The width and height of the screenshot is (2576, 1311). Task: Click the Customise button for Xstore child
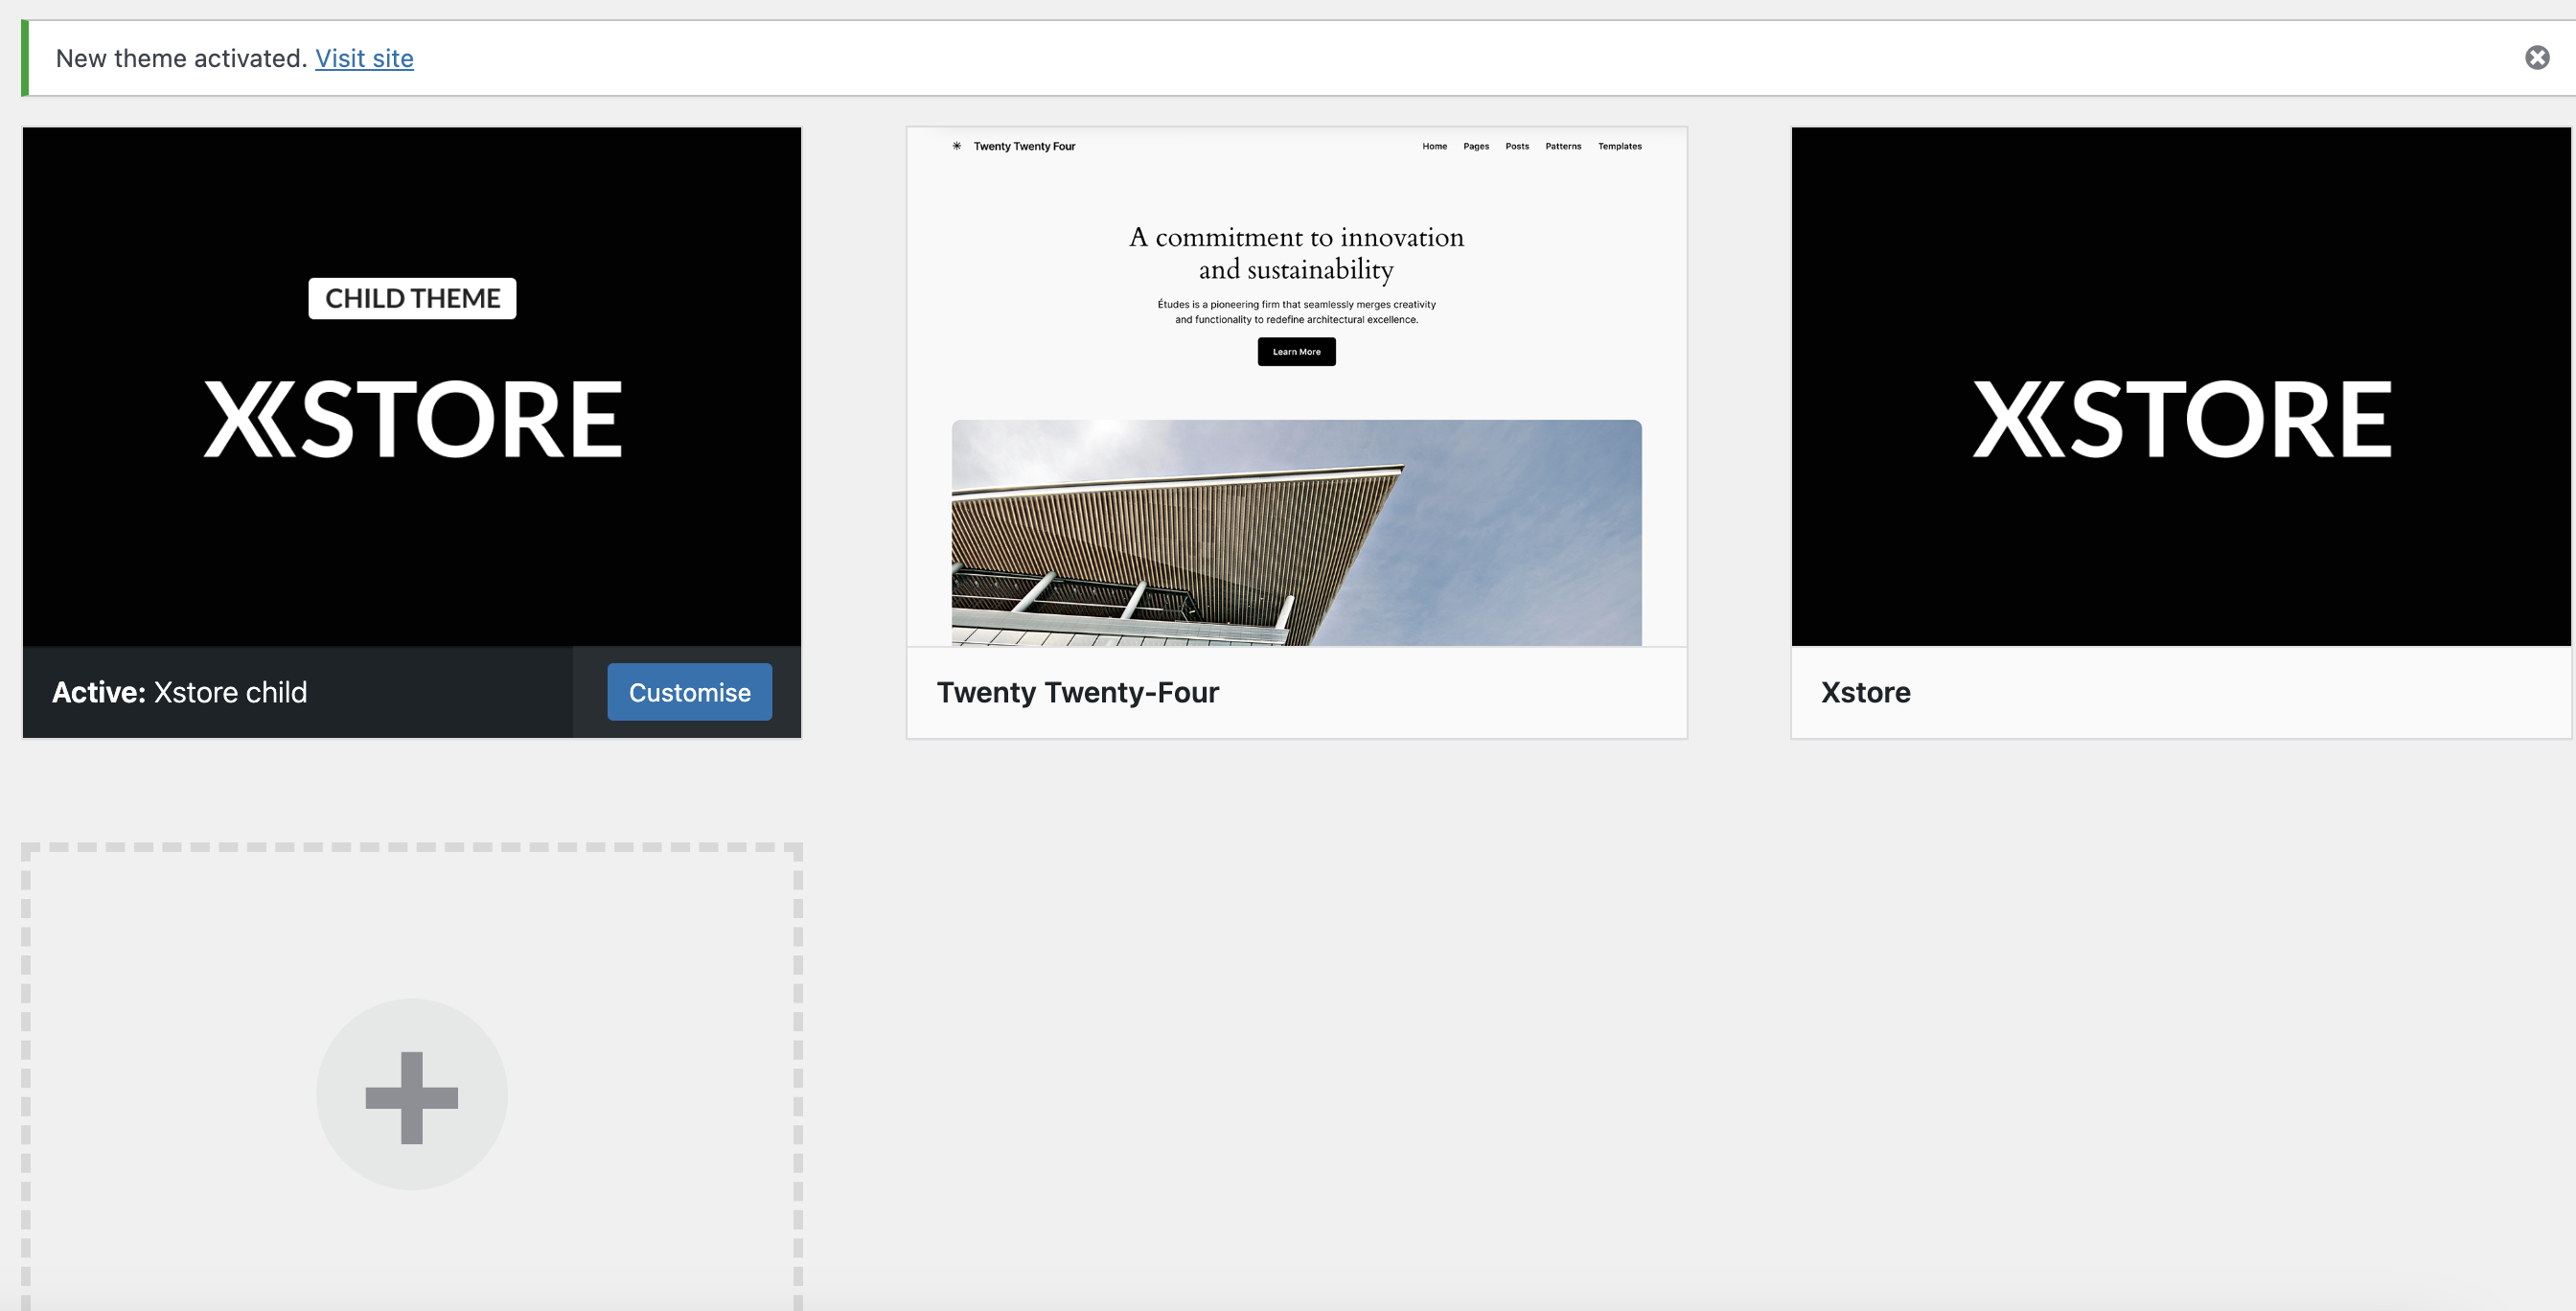coord(689,692)
